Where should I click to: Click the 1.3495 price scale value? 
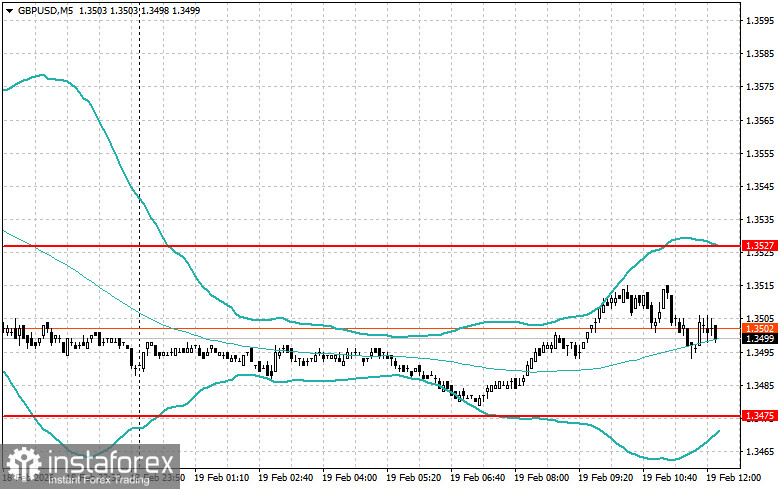760,353
